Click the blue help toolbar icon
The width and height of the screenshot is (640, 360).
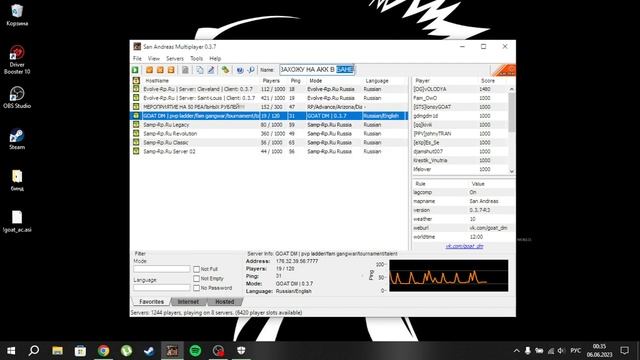(240, 70)
